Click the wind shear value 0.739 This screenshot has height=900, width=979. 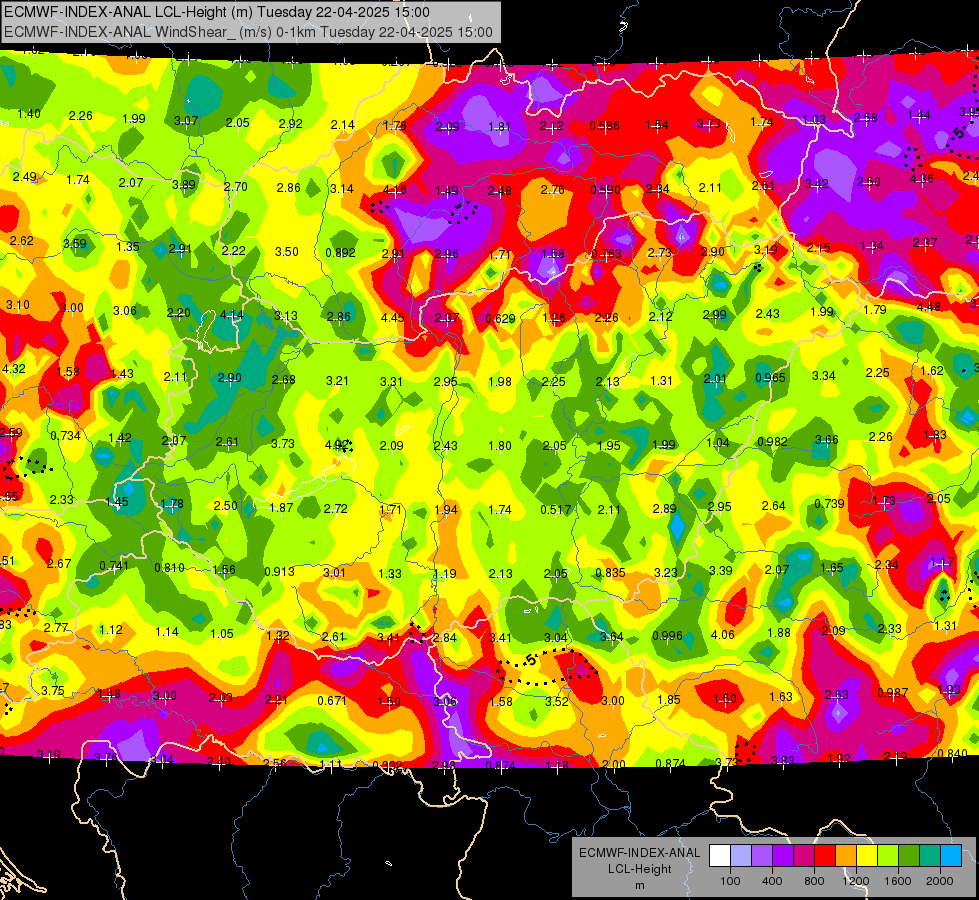click(x=829, y=503)
